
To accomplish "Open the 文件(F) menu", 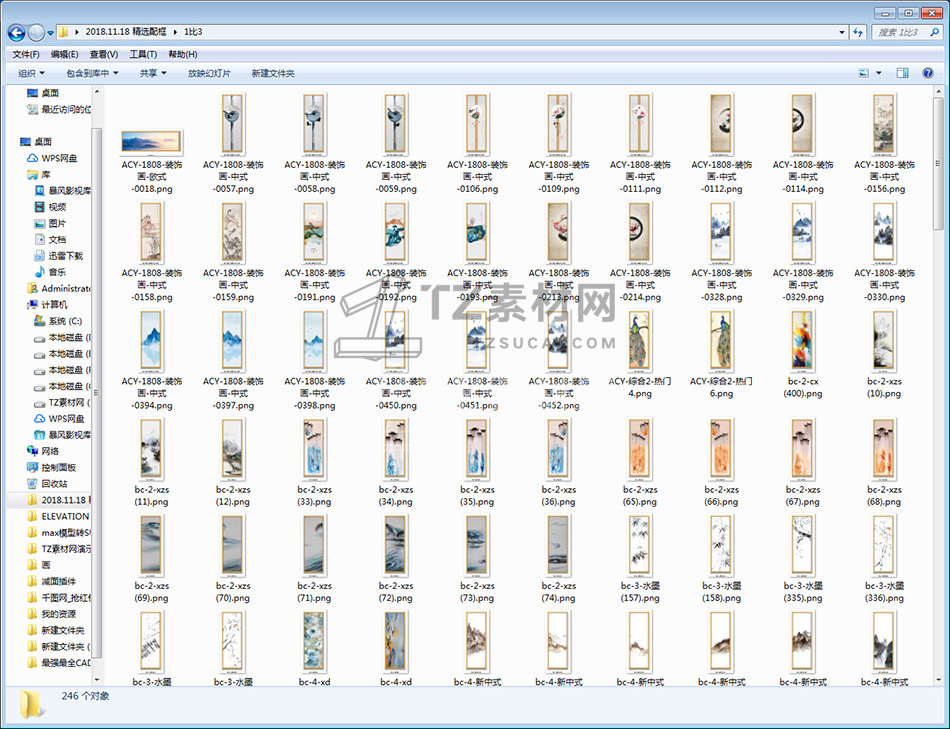I will pos(26,54).
